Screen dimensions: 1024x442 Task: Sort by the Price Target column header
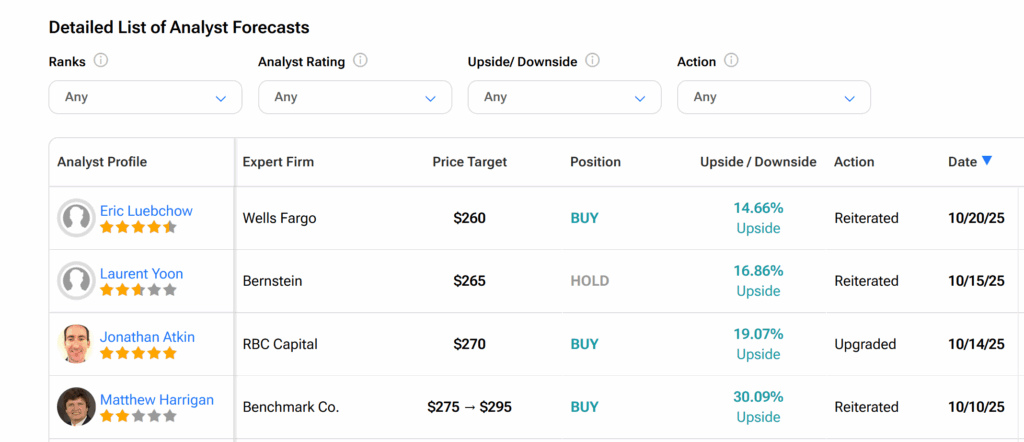[469, 162]
